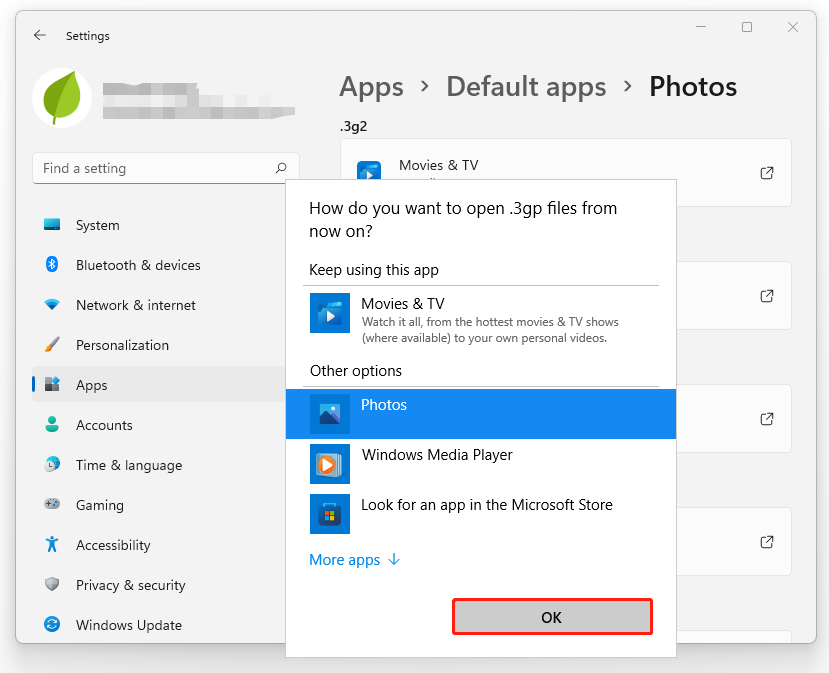Click the Windows Update refresh icon
Viewport: 829px width, 673px height.
coord(52,624)
